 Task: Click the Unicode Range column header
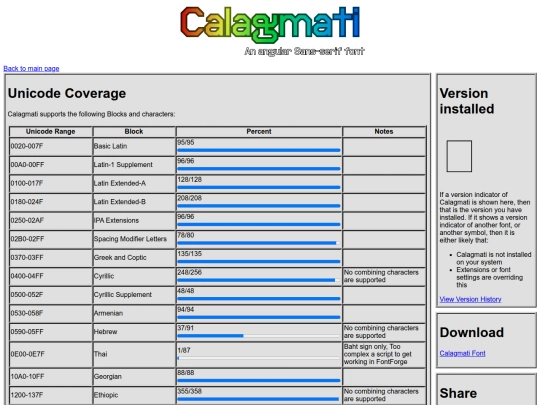click(51, 132)
